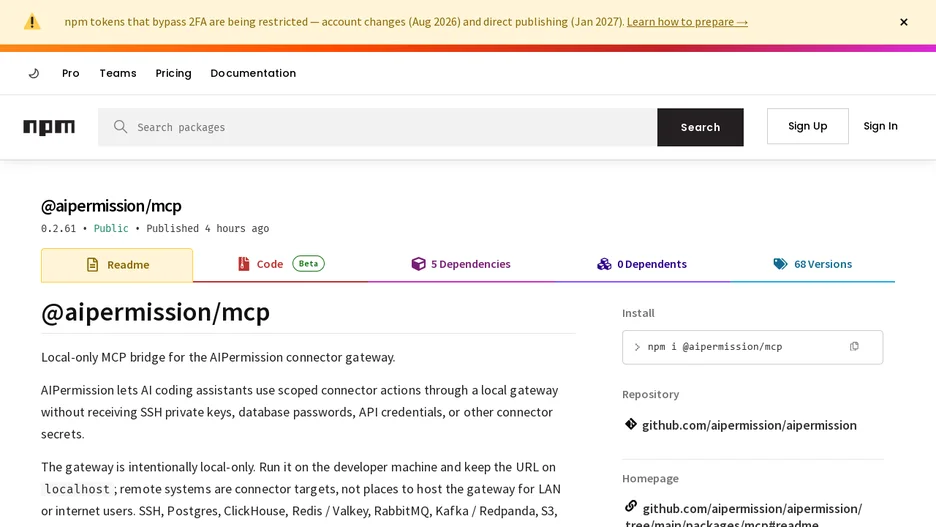Click the npm logo

(x=49, y=127)
